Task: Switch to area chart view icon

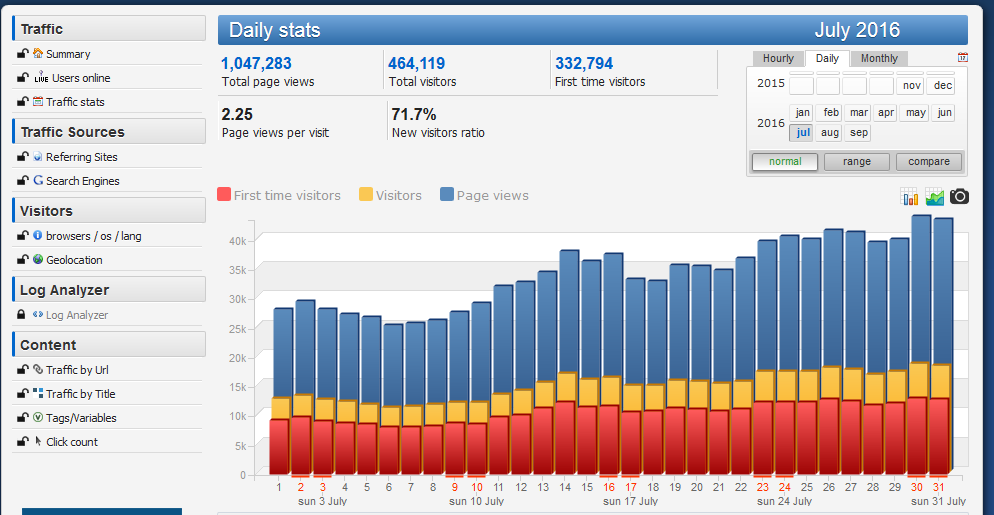Action: coord(934,197)
